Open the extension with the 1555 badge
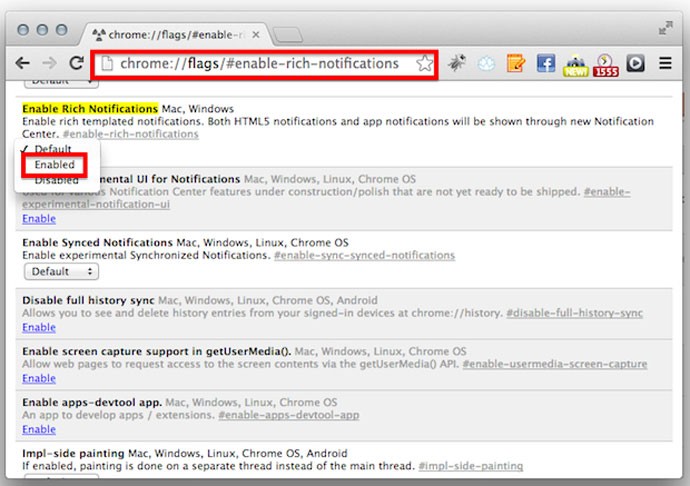Viewport: 690px width, 486px height. pyautogui.click(x=606, y=65)
